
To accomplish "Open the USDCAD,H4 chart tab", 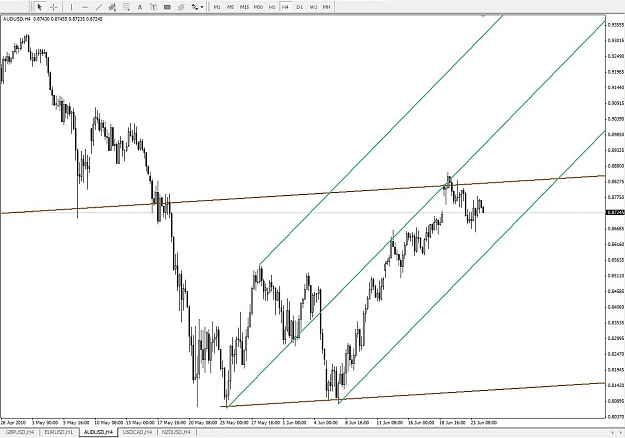I will 138,432.
